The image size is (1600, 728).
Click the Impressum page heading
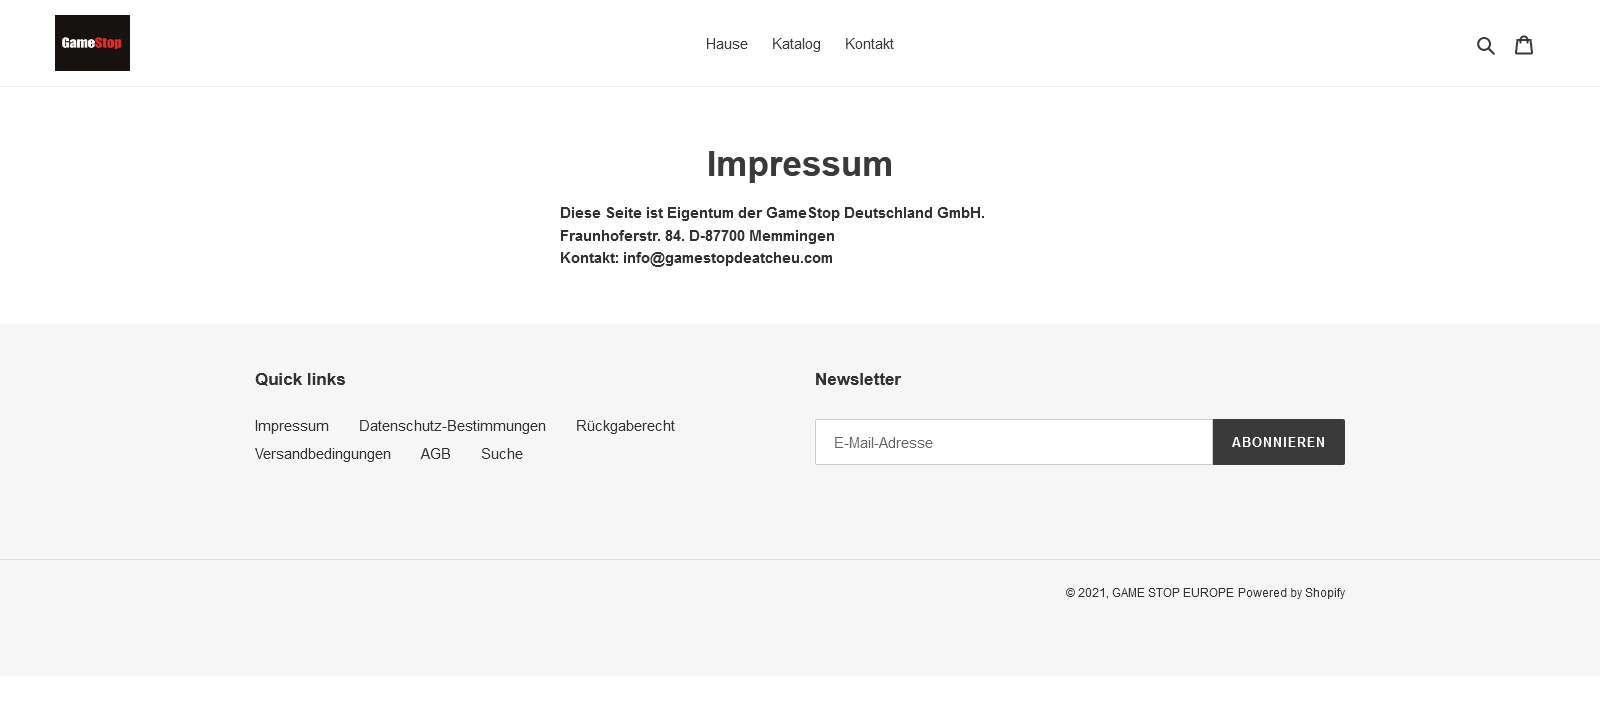[800, 164]
